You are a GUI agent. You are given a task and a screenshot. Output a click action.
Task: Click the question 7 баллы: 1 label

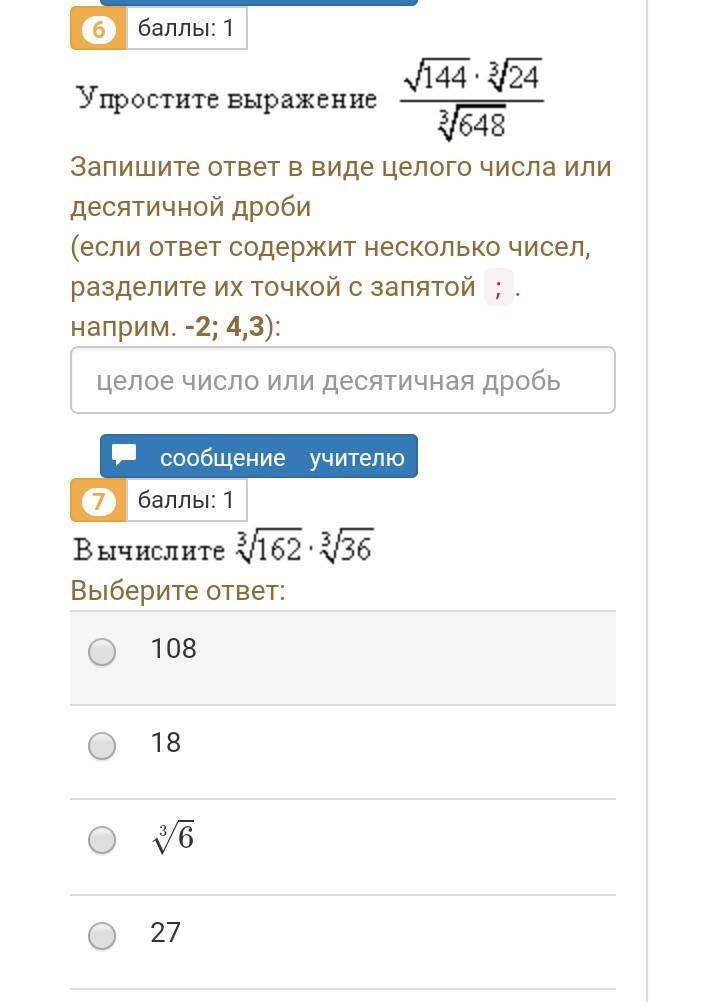(x=186, y=500)
